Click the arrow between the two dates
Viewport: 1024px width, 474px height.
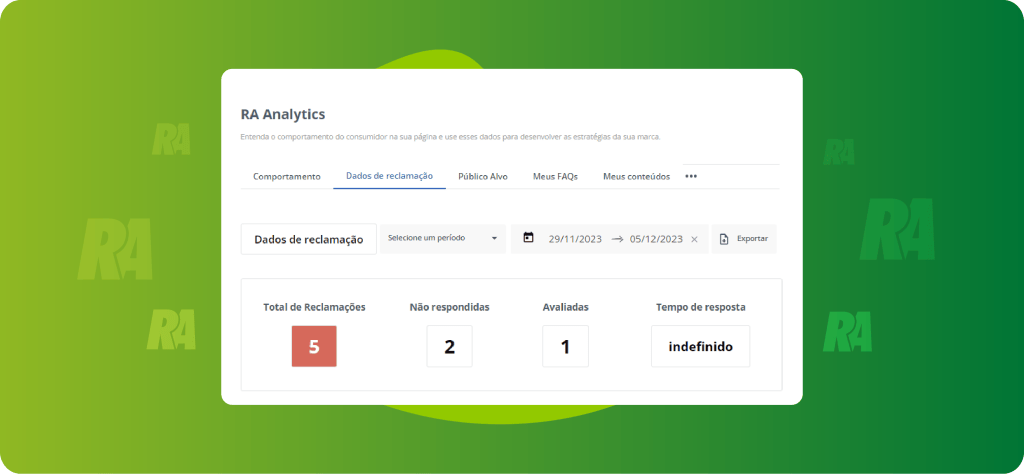pyautogui.click(x=617, y=239)
